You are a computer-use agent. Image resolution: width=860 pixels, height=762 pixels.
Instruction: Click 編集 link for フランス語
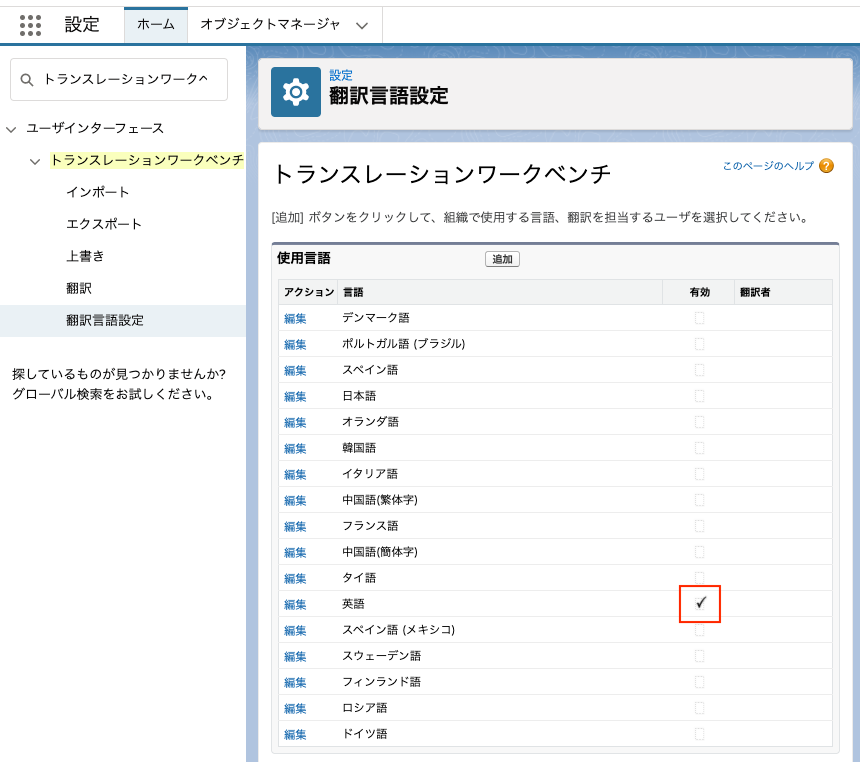(x=295, y=526)
